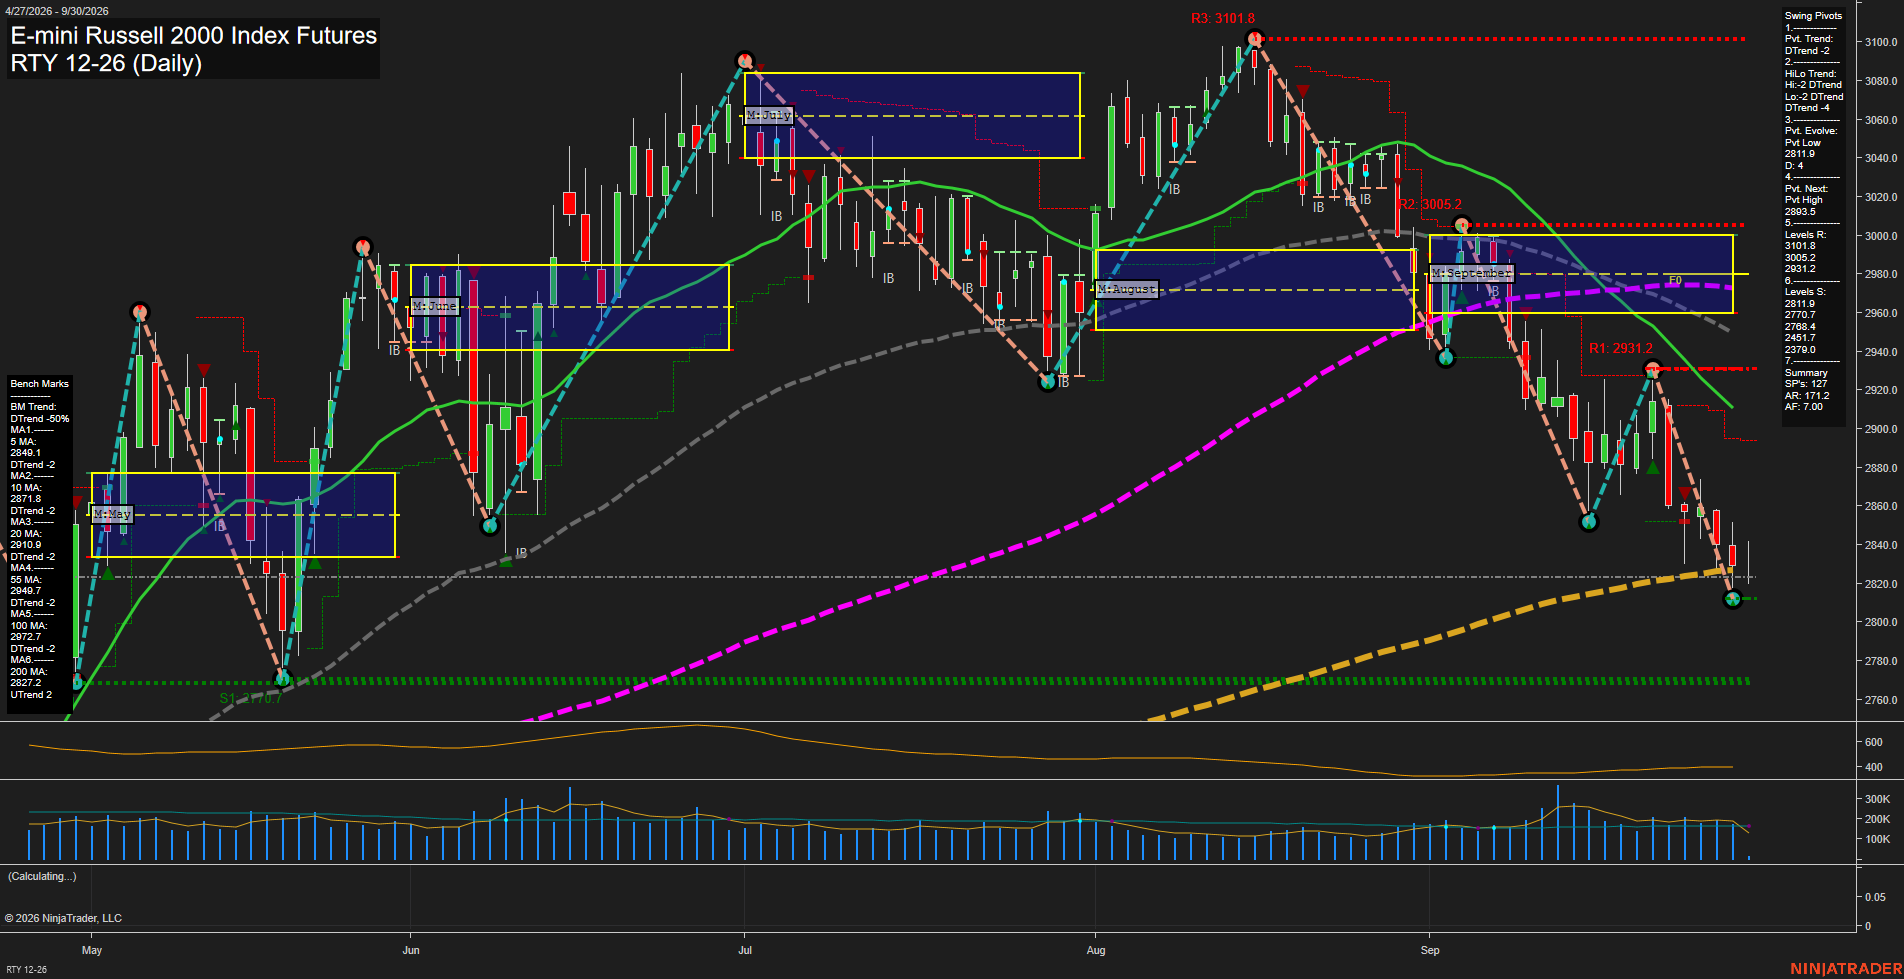The image size is (1904, 979).
Task: Click the 2800.0 price axis label
Action: 1881,622
